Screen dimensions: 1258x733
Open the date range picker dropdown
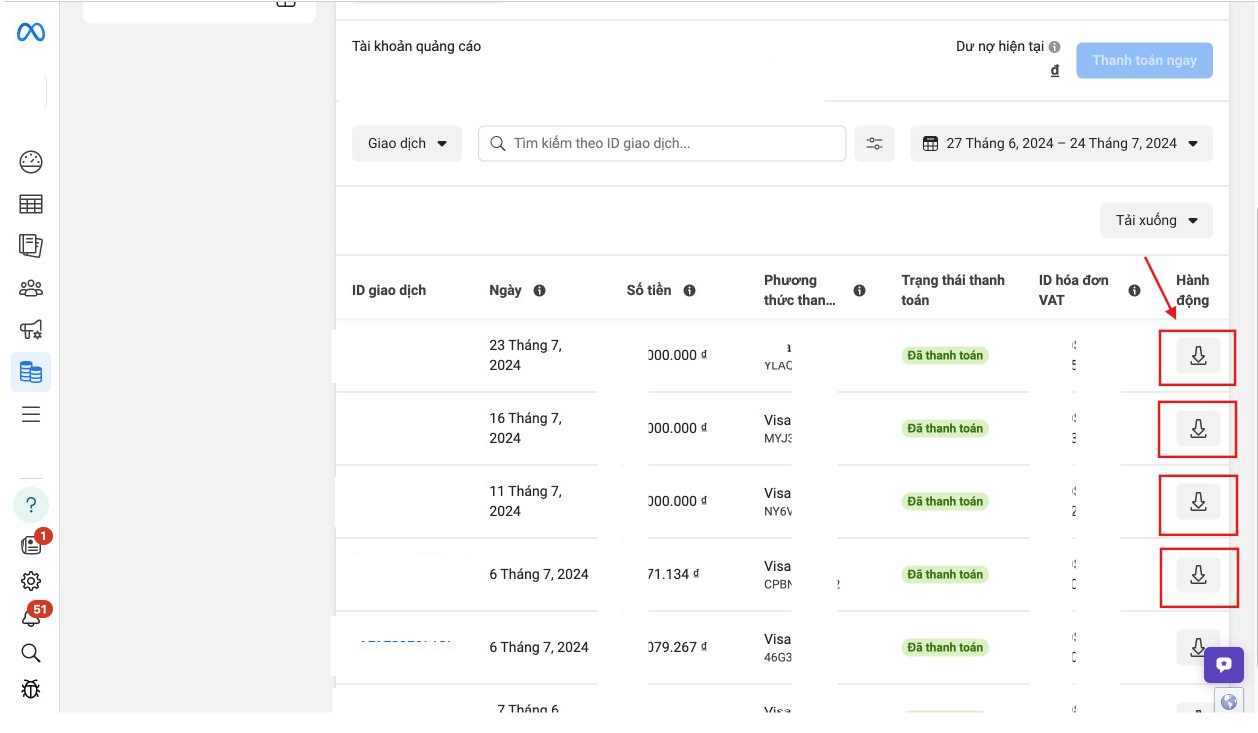click(1061, 143)
